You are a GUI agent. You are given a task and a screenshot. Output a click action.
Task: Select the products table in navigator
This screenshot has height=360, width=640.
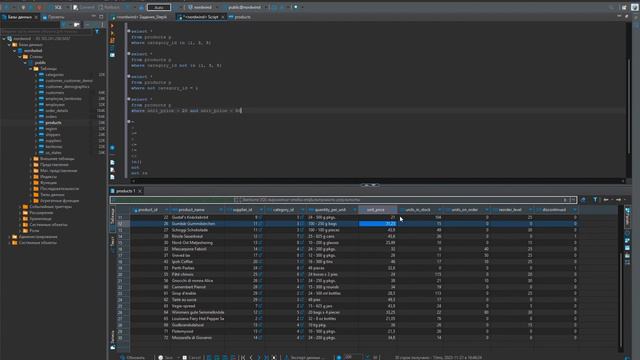coord(53,122)
